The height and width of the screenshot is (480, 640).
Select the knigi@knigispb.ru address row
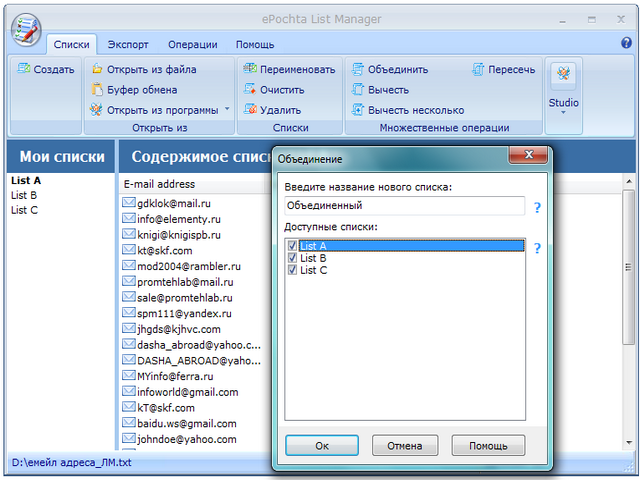(x=179, y=235)
